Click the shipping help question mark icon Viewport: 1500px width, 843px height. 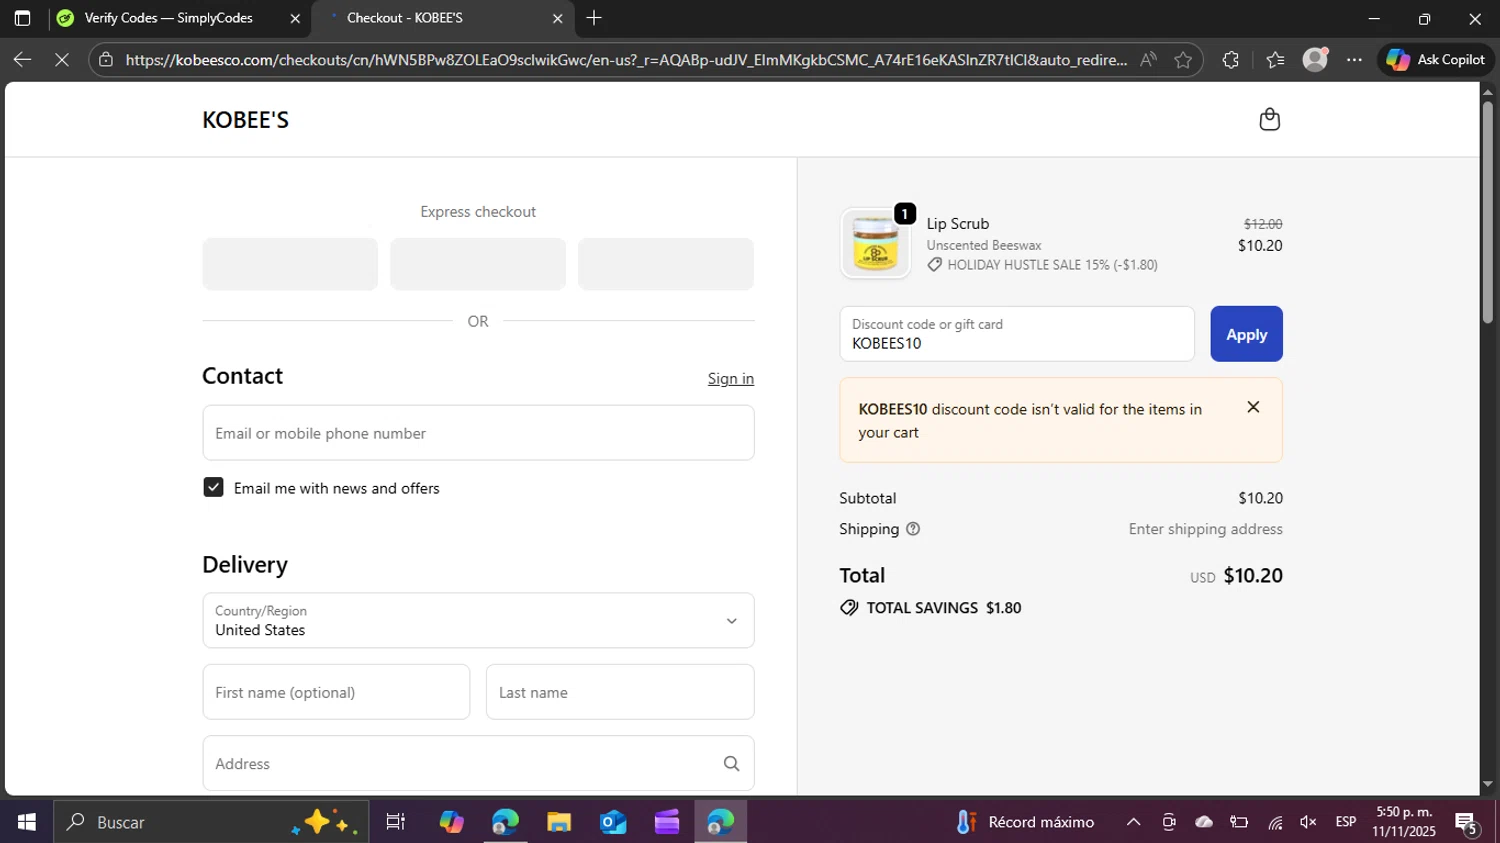click(x=913, y=529)
